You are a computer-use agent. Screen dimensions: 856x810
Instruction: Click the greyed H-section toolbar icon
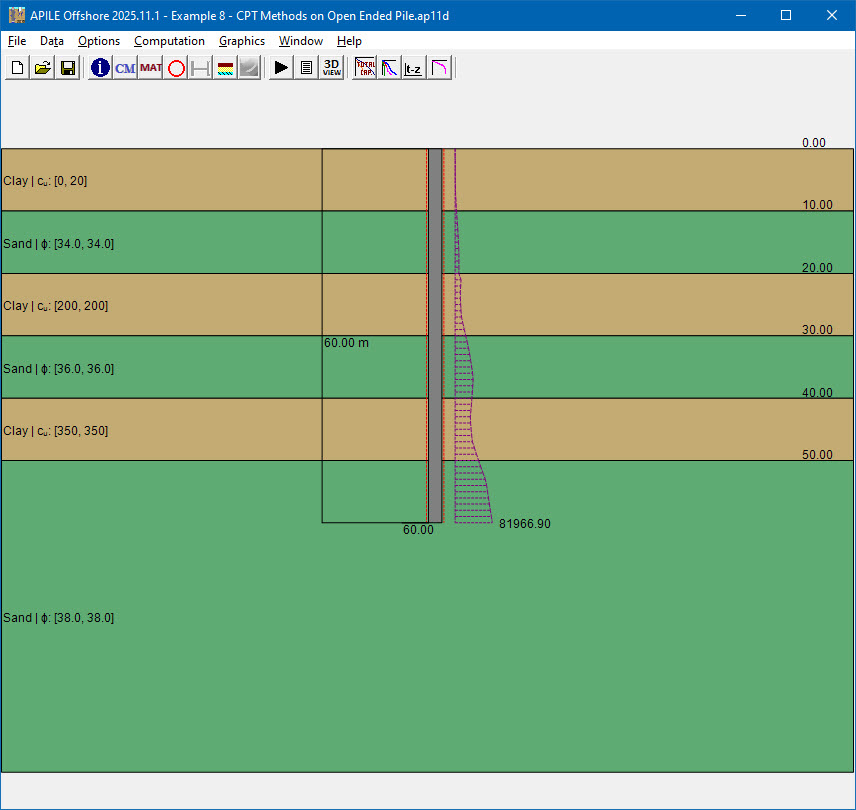pos(200,68)
